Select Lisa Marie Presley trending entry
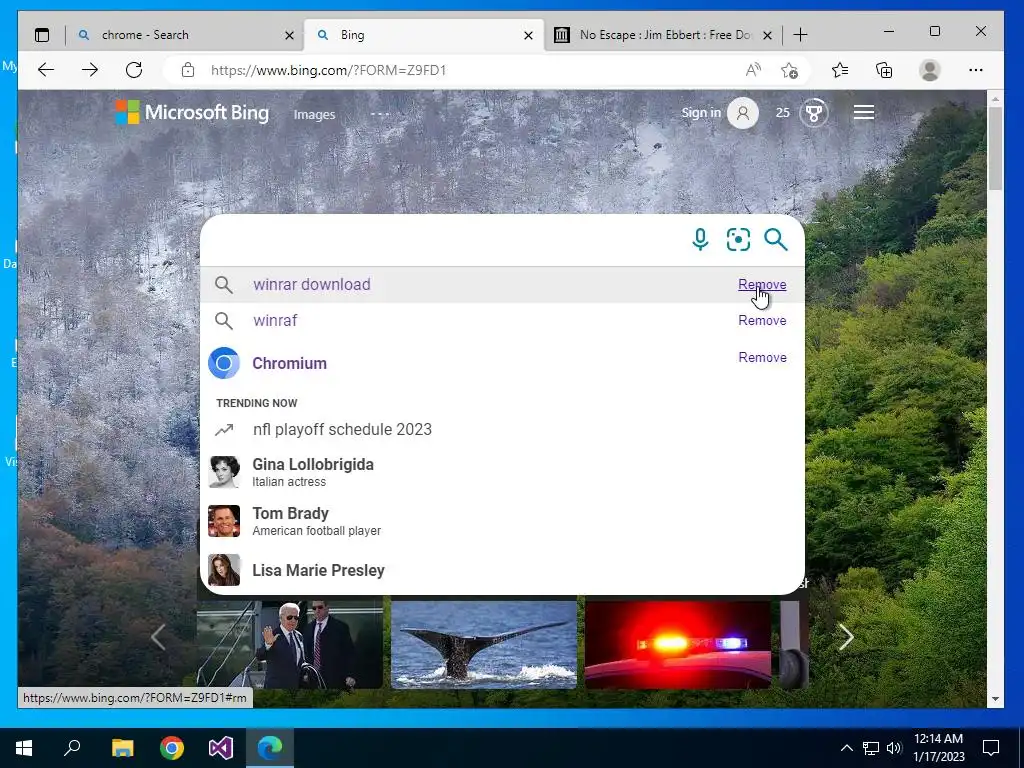Screen dimensions: 1024x768 [502, 570]
